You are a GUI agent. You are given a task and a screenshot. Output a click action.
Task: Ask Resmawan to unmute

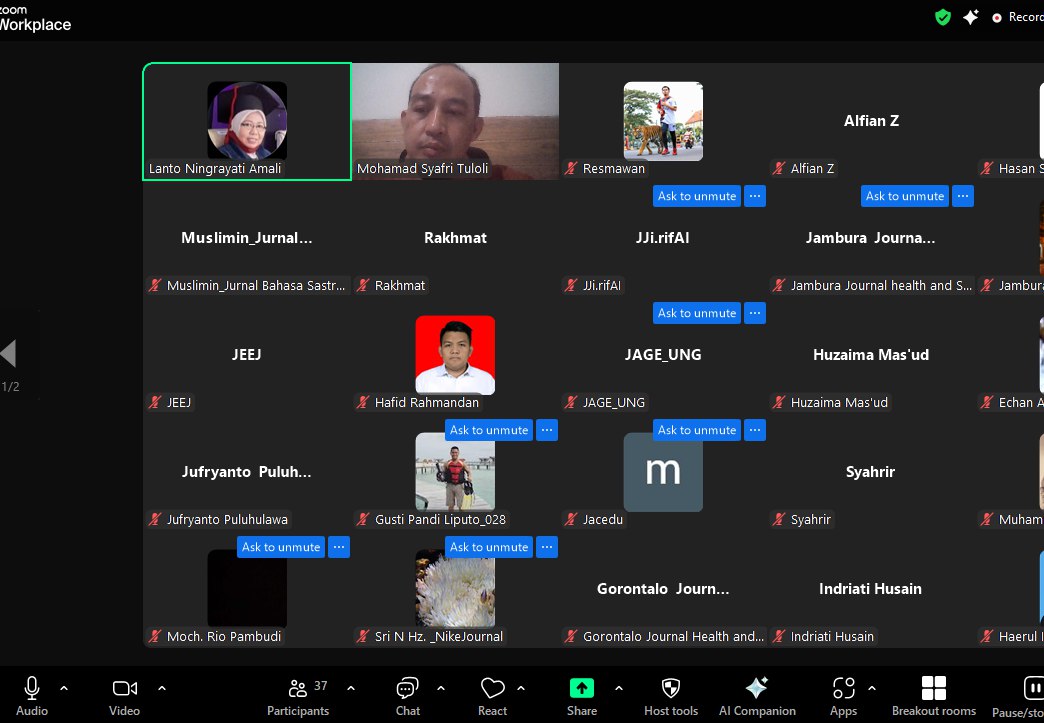pyautogui.click(x=697, y=196)
